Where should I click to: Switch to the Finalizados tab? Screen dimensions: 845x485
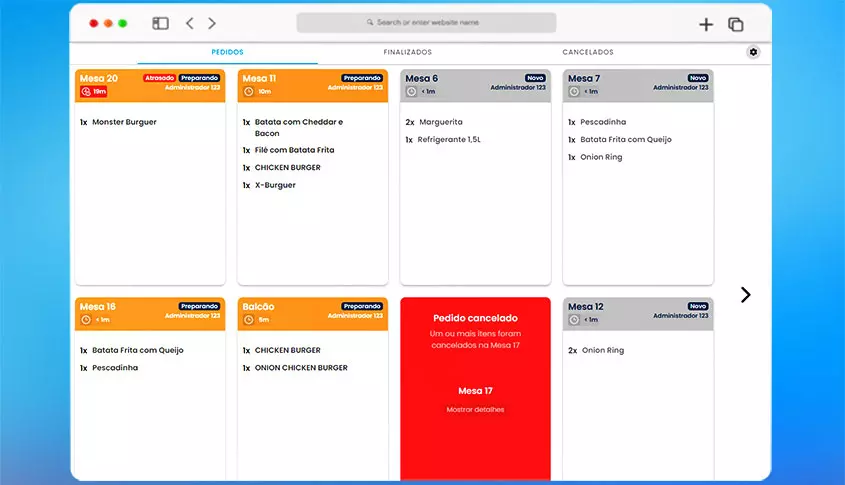click(x=407, y=52)
